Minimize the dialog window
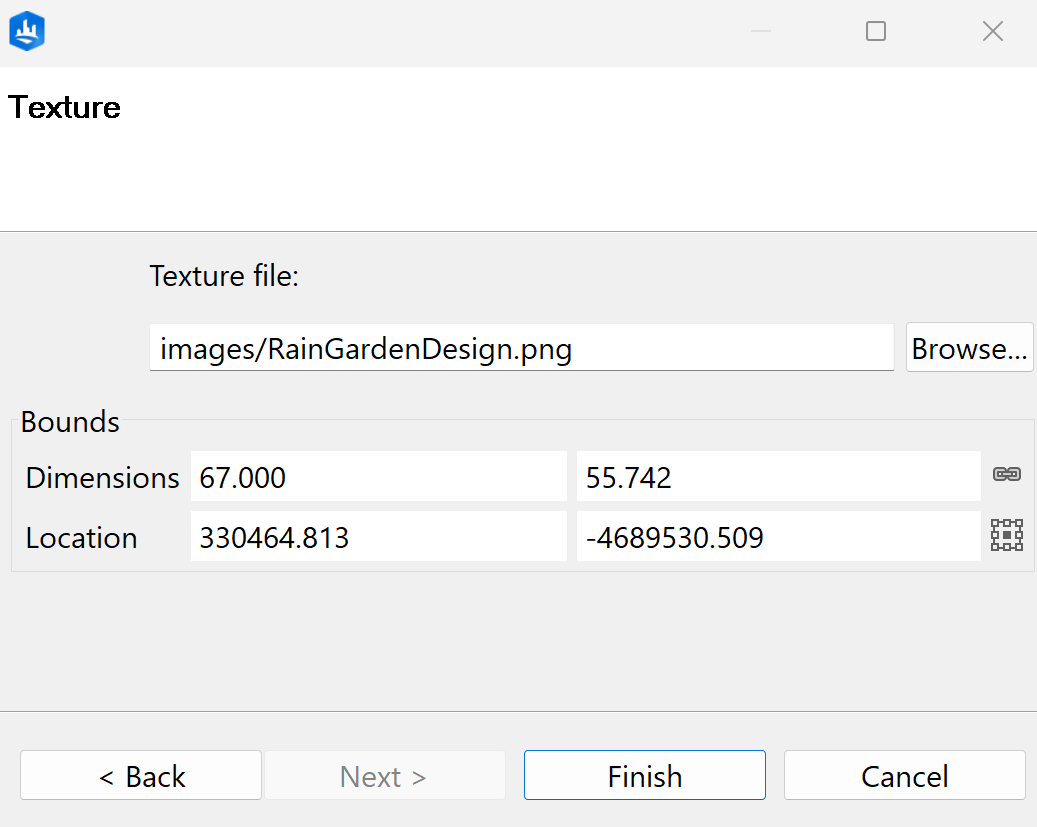Image resolution: width=1037 pixels, height=827 pixels. pyautogui.click(x=760, y=32)
